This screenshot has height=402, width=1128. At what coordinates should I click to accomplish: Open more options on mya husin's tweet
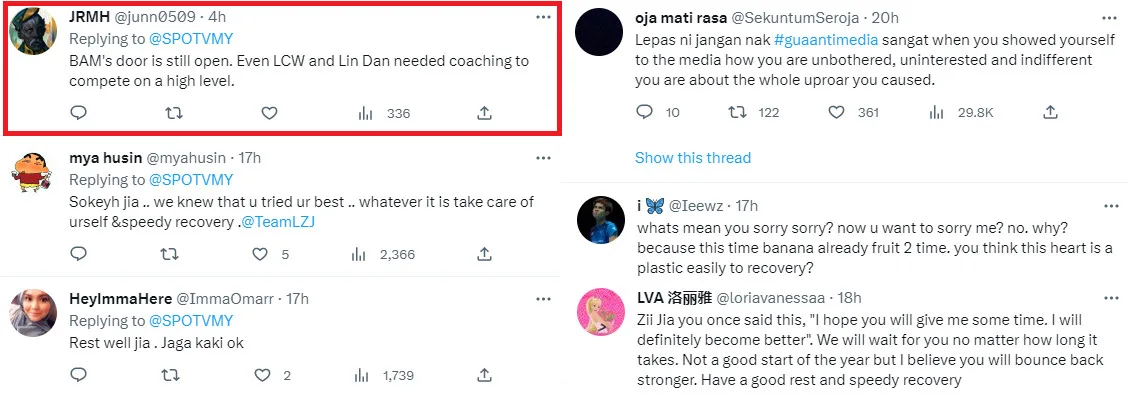pos(543,158)
